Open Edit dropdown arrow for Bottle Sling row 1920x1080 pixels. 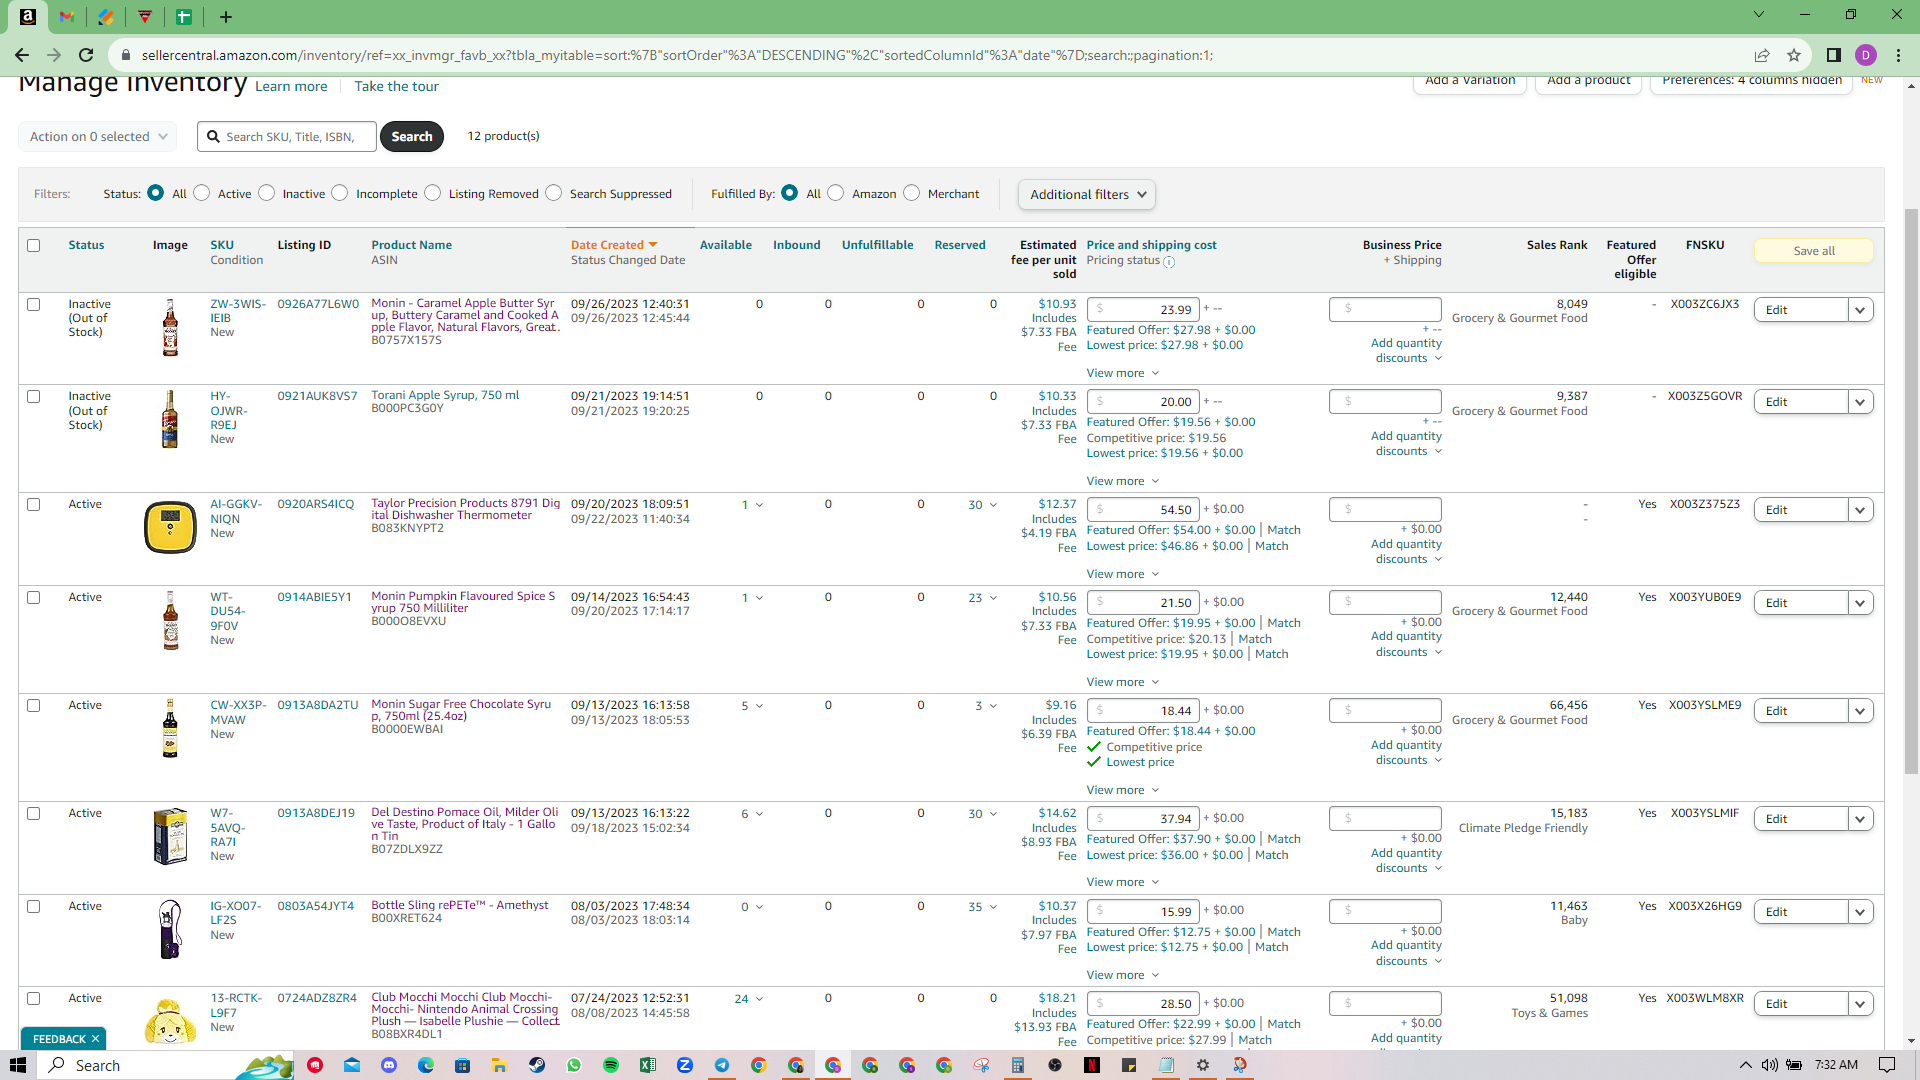[1860, 912]
